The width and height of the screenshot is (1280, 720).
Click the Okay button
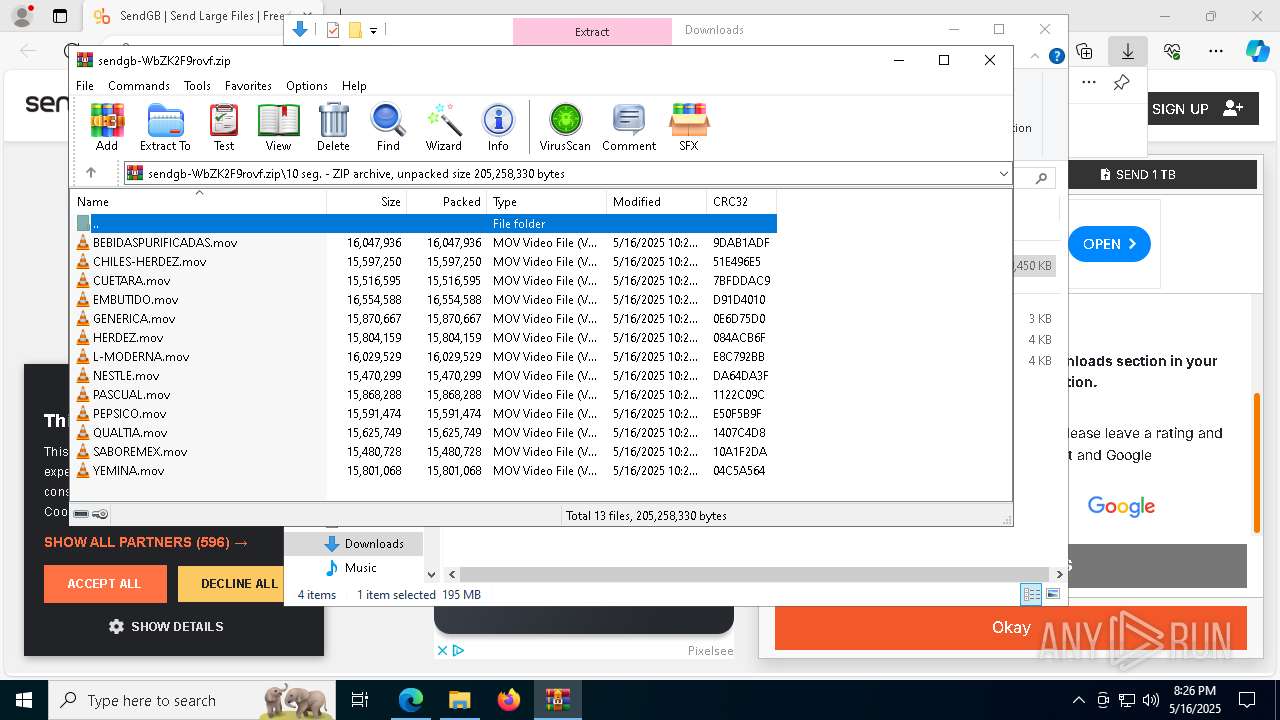[x=1011, y=627]
